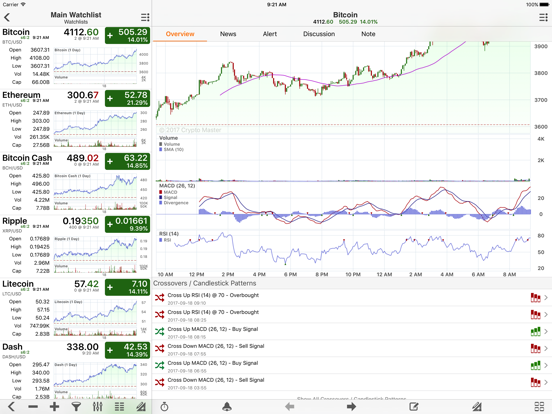Expand the 09:10 RSI Overbought row chevron
This screenshot has height=414, width=552.
click(x=546, y=298)
